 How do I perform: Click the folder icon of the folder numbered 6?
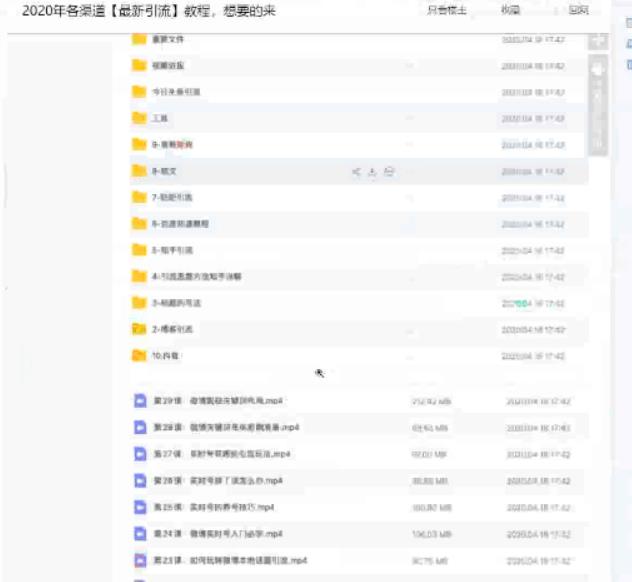pos(139,223)
